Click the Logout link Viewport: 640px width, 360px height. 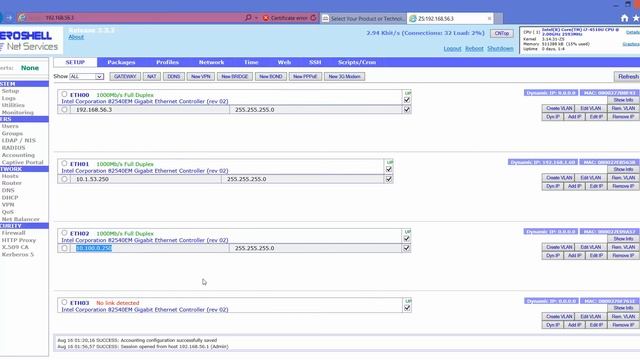452,49
